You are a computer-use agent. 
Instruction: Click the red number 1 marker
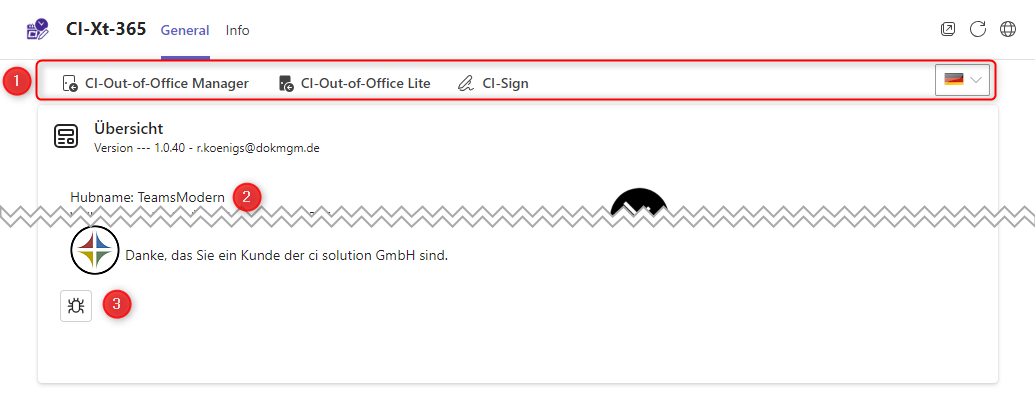[16, 81]
